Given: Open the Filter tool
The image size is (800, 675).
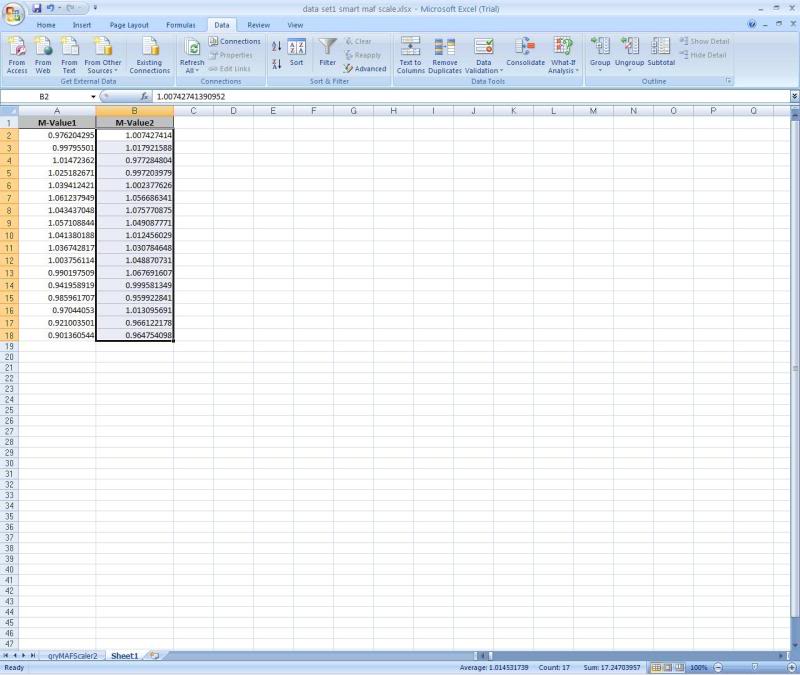Looking at the screenshot, I should click(324, 50).
